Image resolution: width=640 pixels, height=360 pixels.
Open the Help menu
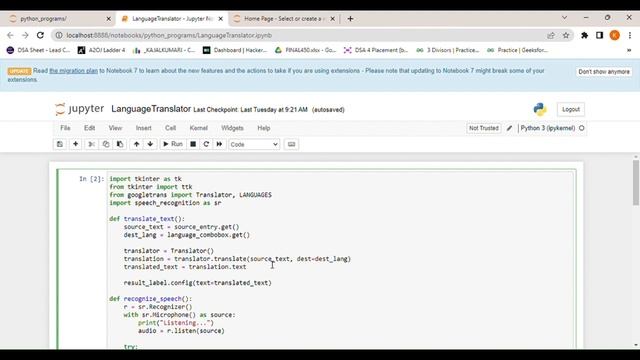(264, 128)
